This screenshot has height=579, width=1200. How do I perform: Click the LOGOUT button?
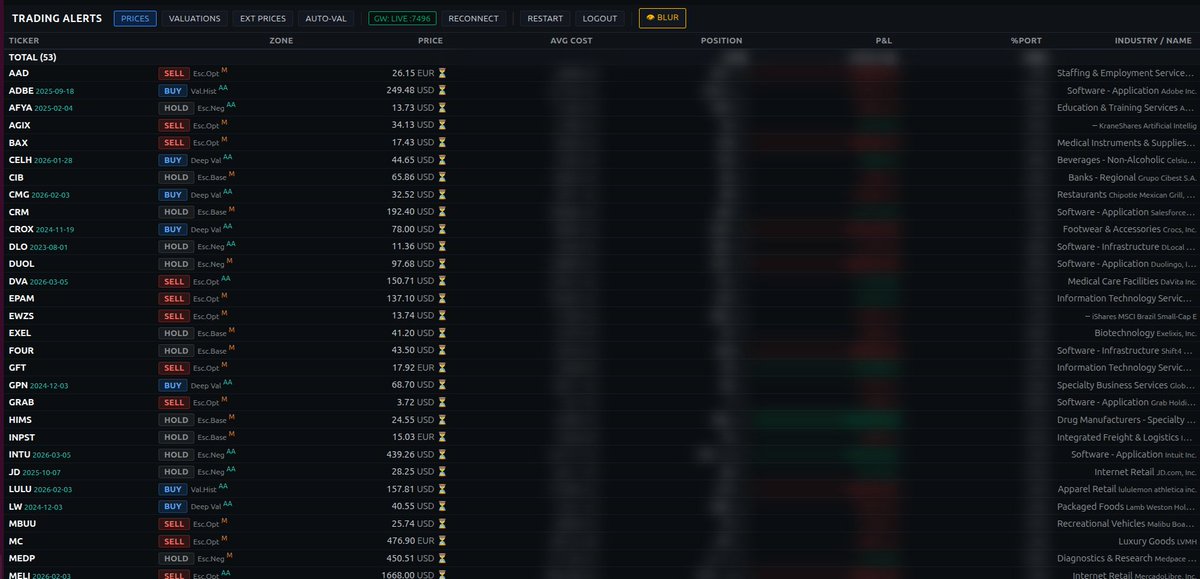[600, 19]
